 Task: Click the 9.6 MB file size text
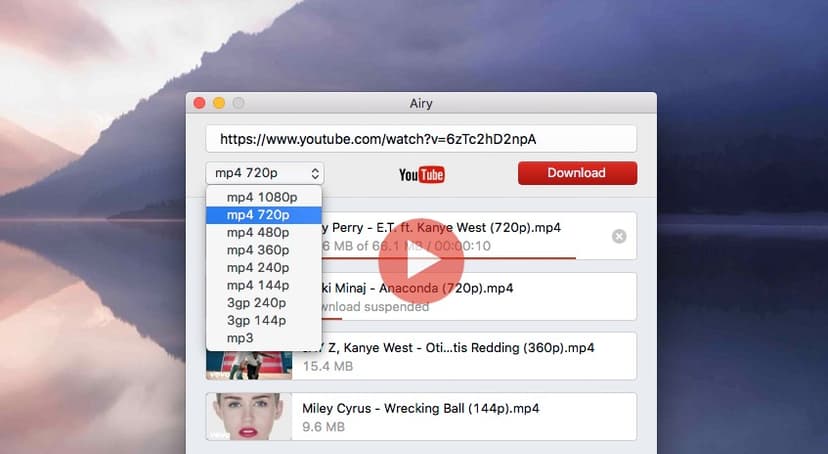[323, 427]
